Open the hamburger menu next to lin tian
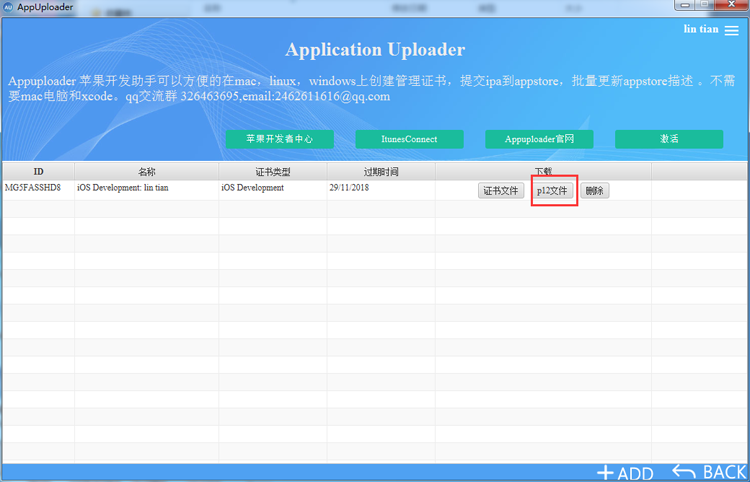Viewport: 750px width, 482px height. (731, 30)
